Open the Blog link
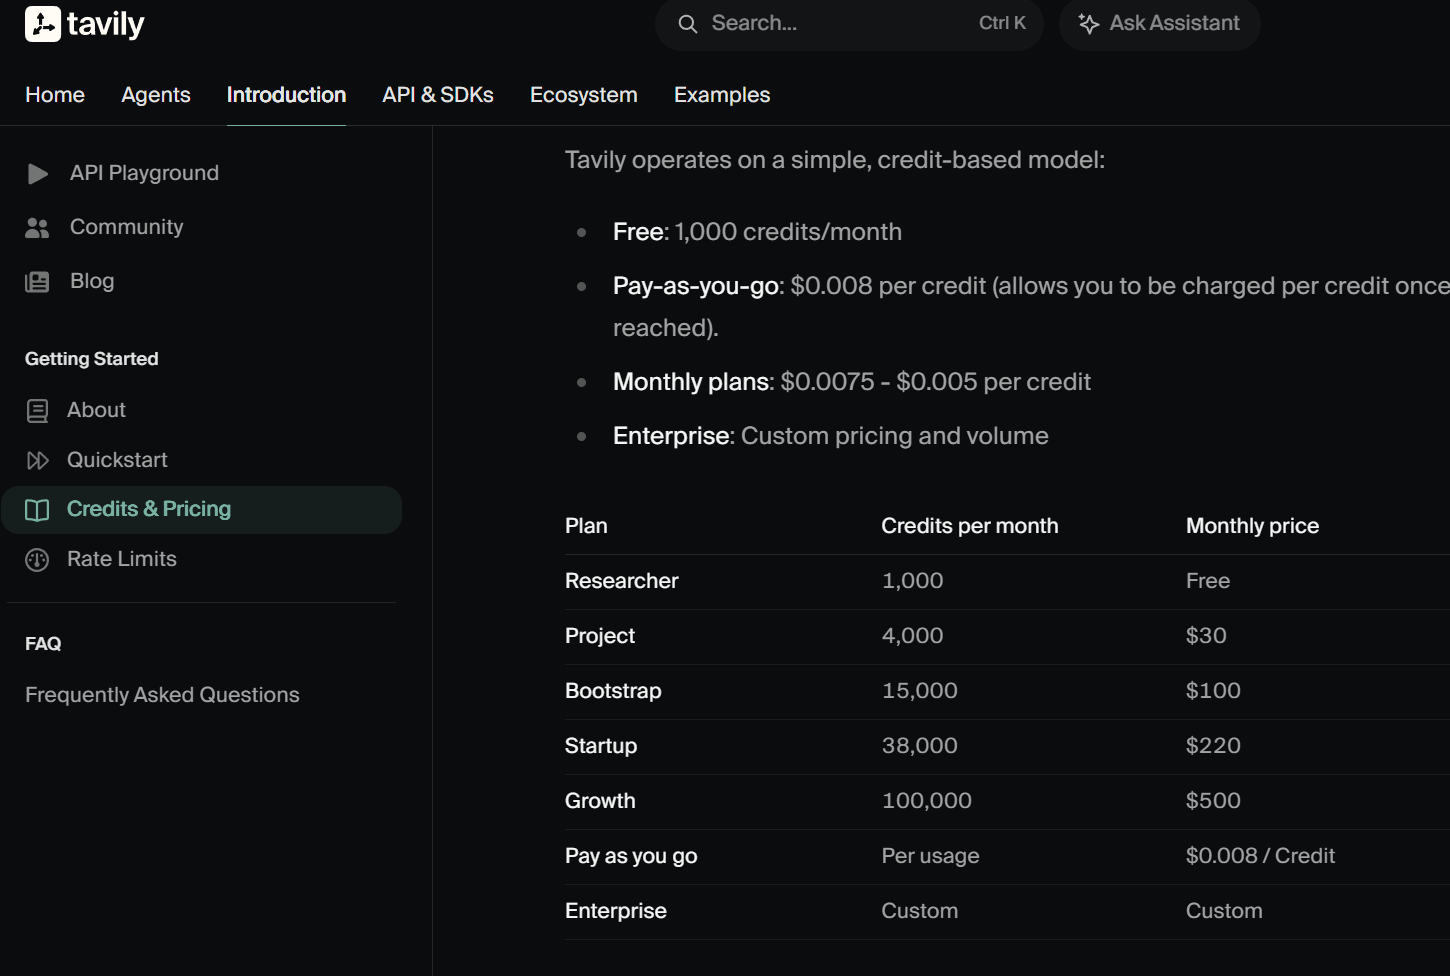This screenshot has height=976, width=1450. pos(92,281)
